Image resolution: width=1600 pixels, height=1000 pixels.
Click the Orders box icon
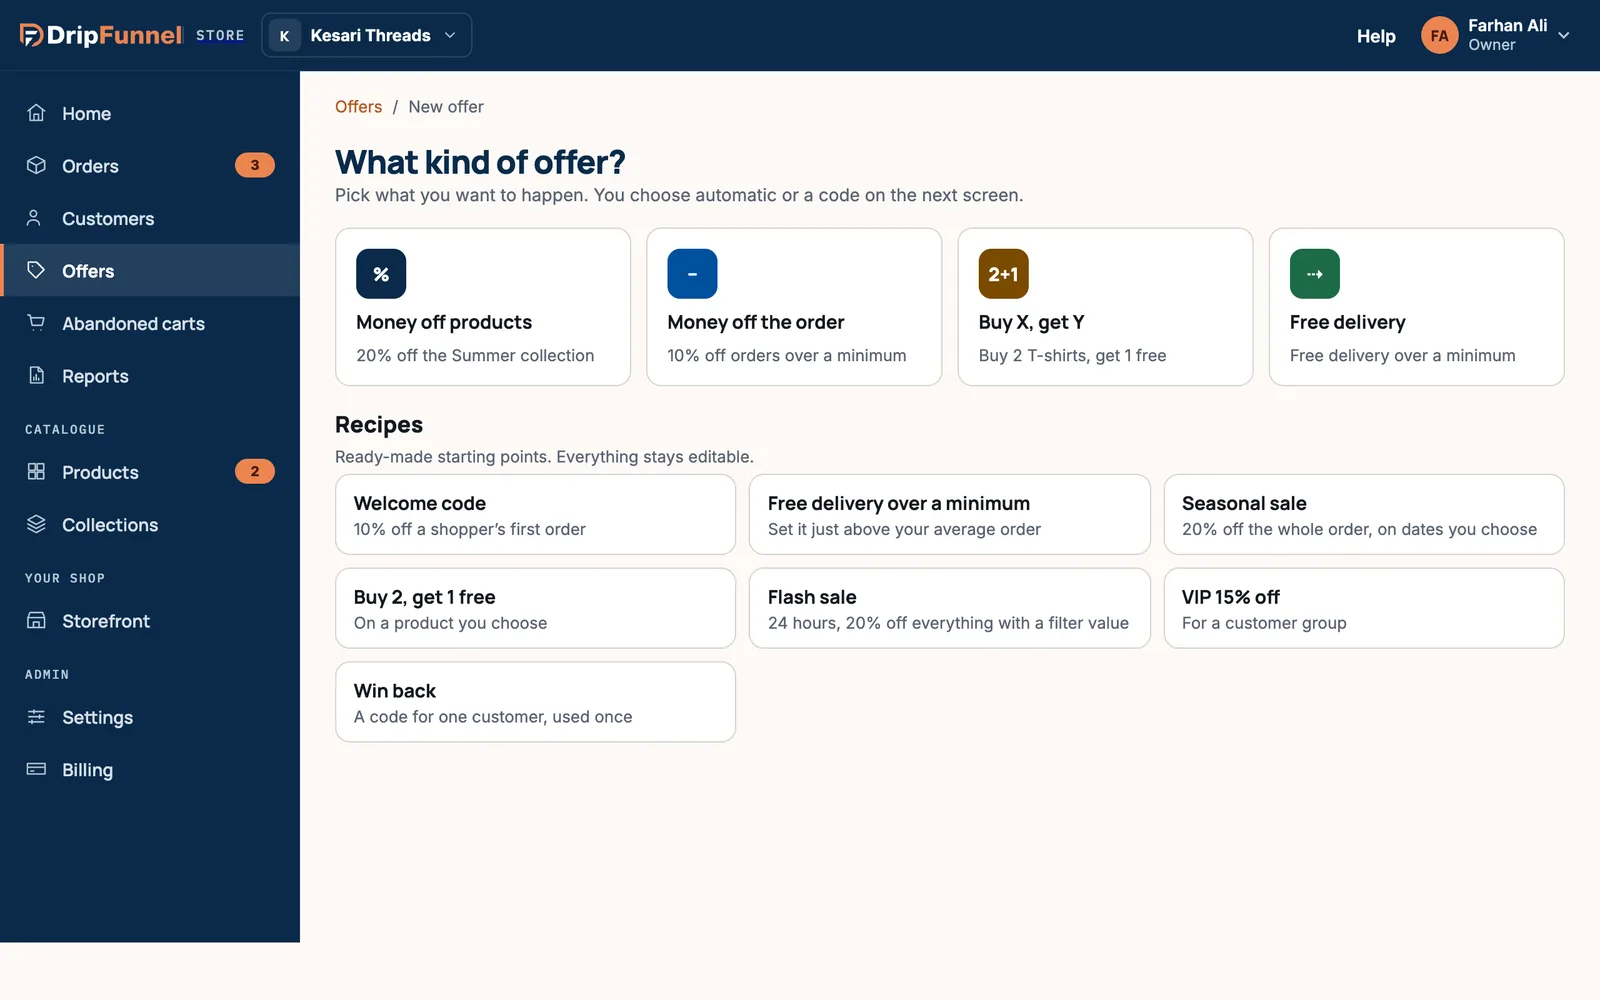(36, 165)
